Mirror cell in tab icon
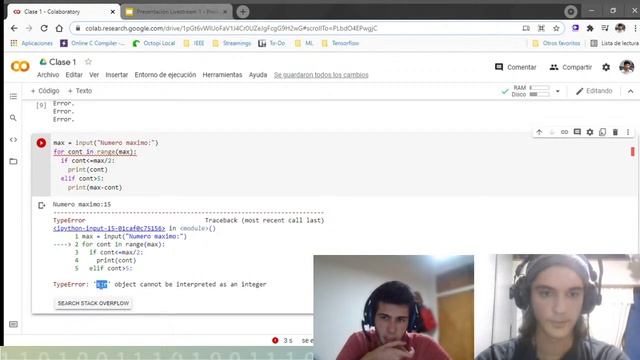 (602, 132)
